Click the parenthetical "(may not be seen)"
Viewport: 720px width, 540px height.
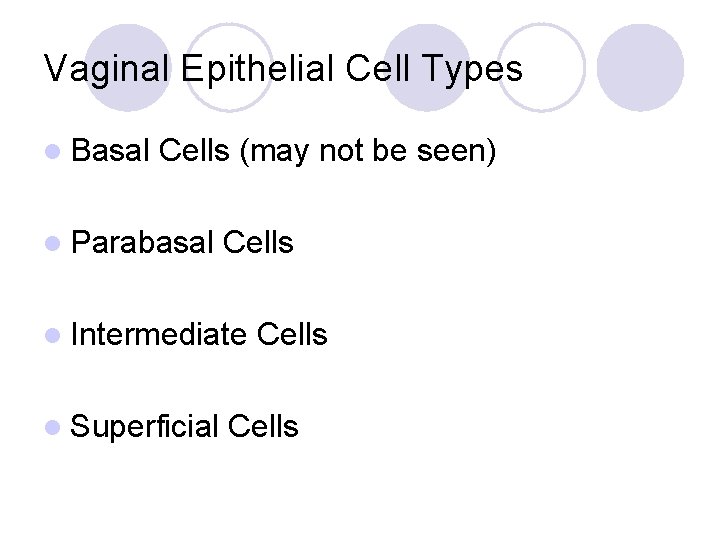coord(368,151)
